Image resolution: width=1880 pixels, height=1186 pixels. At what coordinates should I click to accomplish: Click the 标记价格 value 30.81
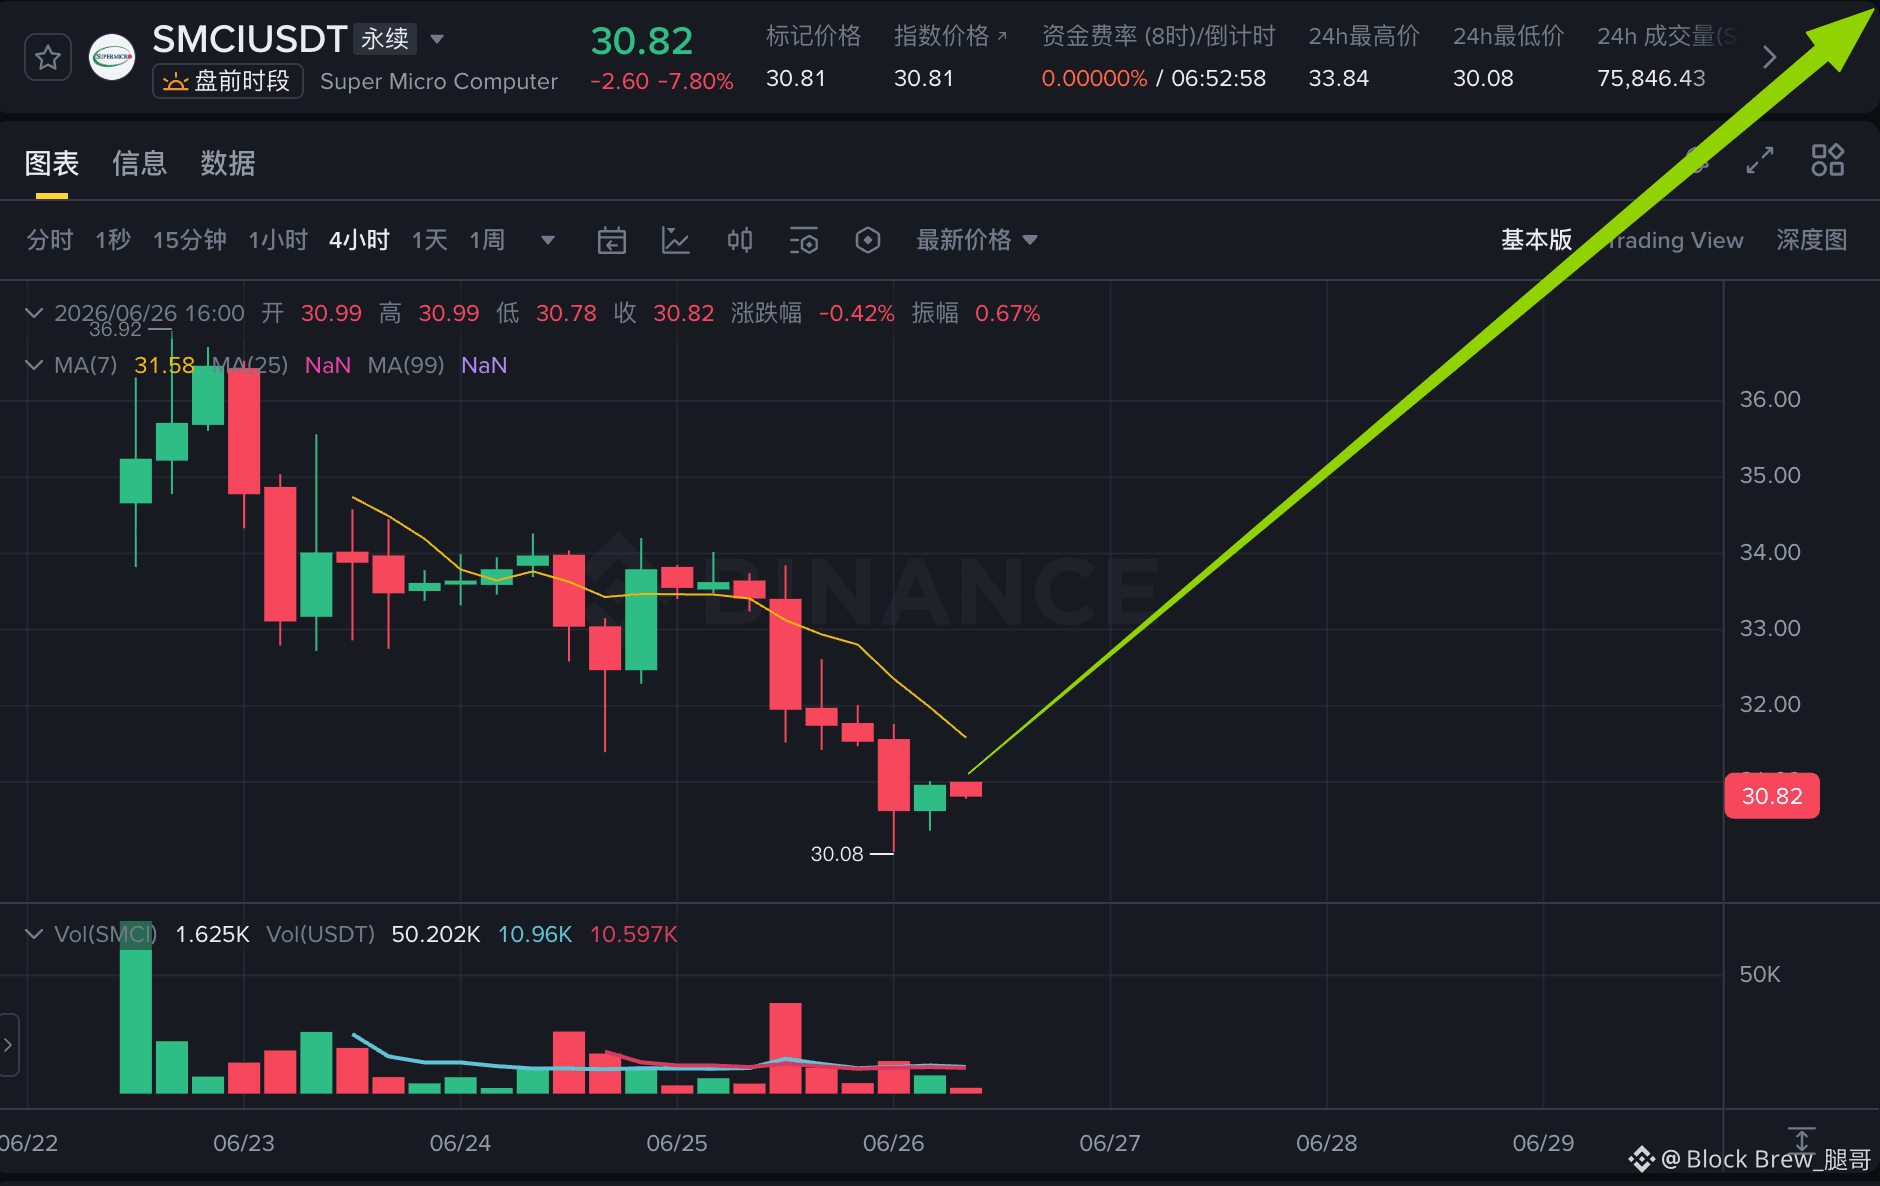click(x=796, y=78)
